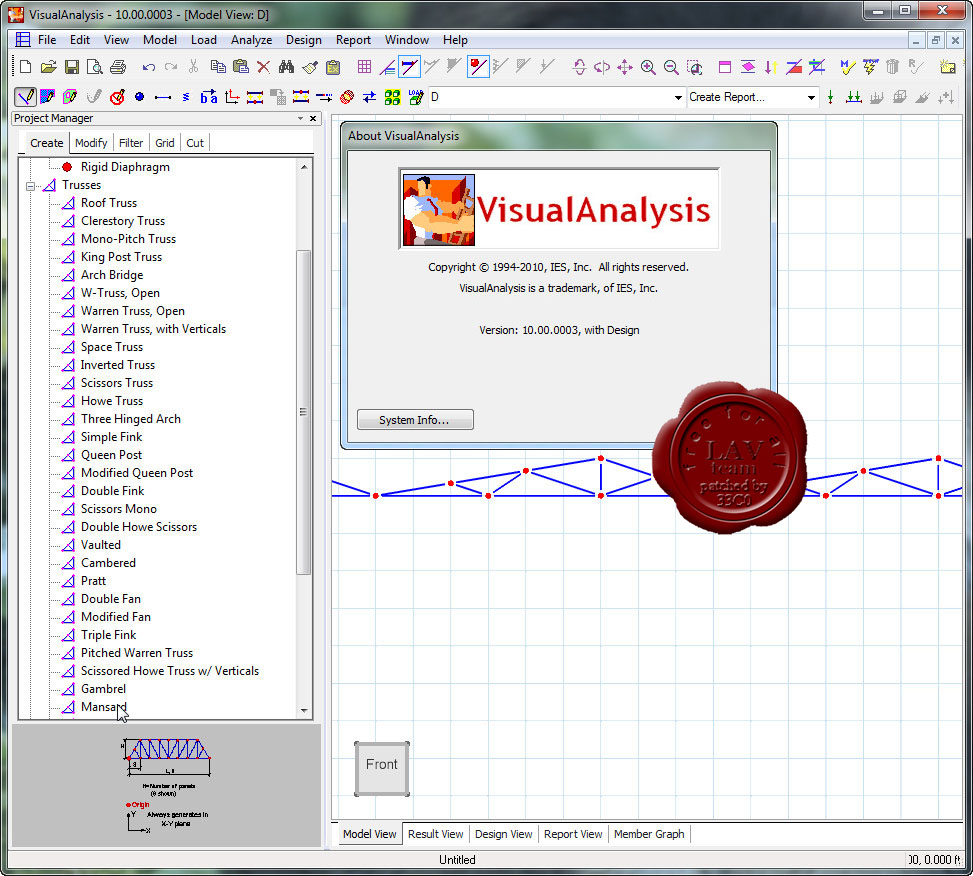This screenshot has height=876, width=973.
Task: Close the Project Manager panel
Action: click(x=313, y=118)
